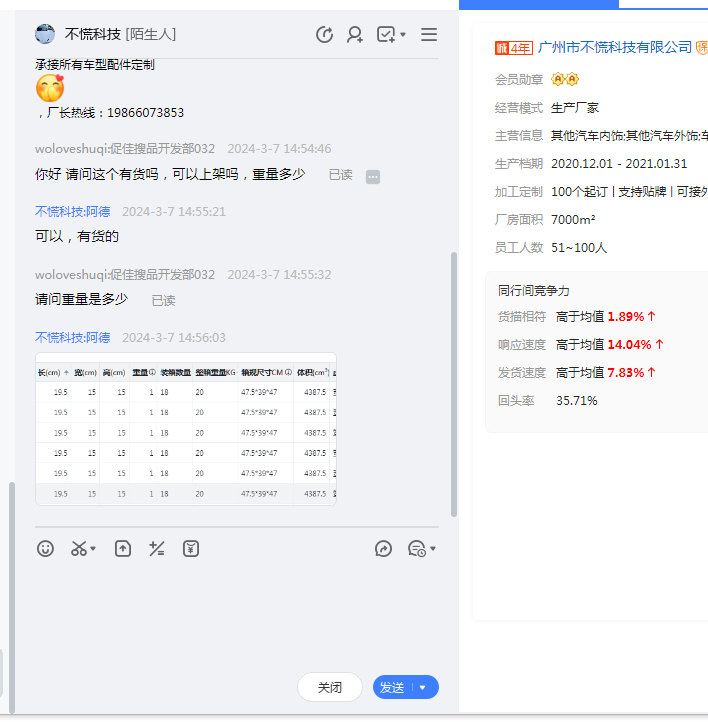
Task: Click the yuan payment order icon
Action: pyautogui.click(x=191, y=549)
